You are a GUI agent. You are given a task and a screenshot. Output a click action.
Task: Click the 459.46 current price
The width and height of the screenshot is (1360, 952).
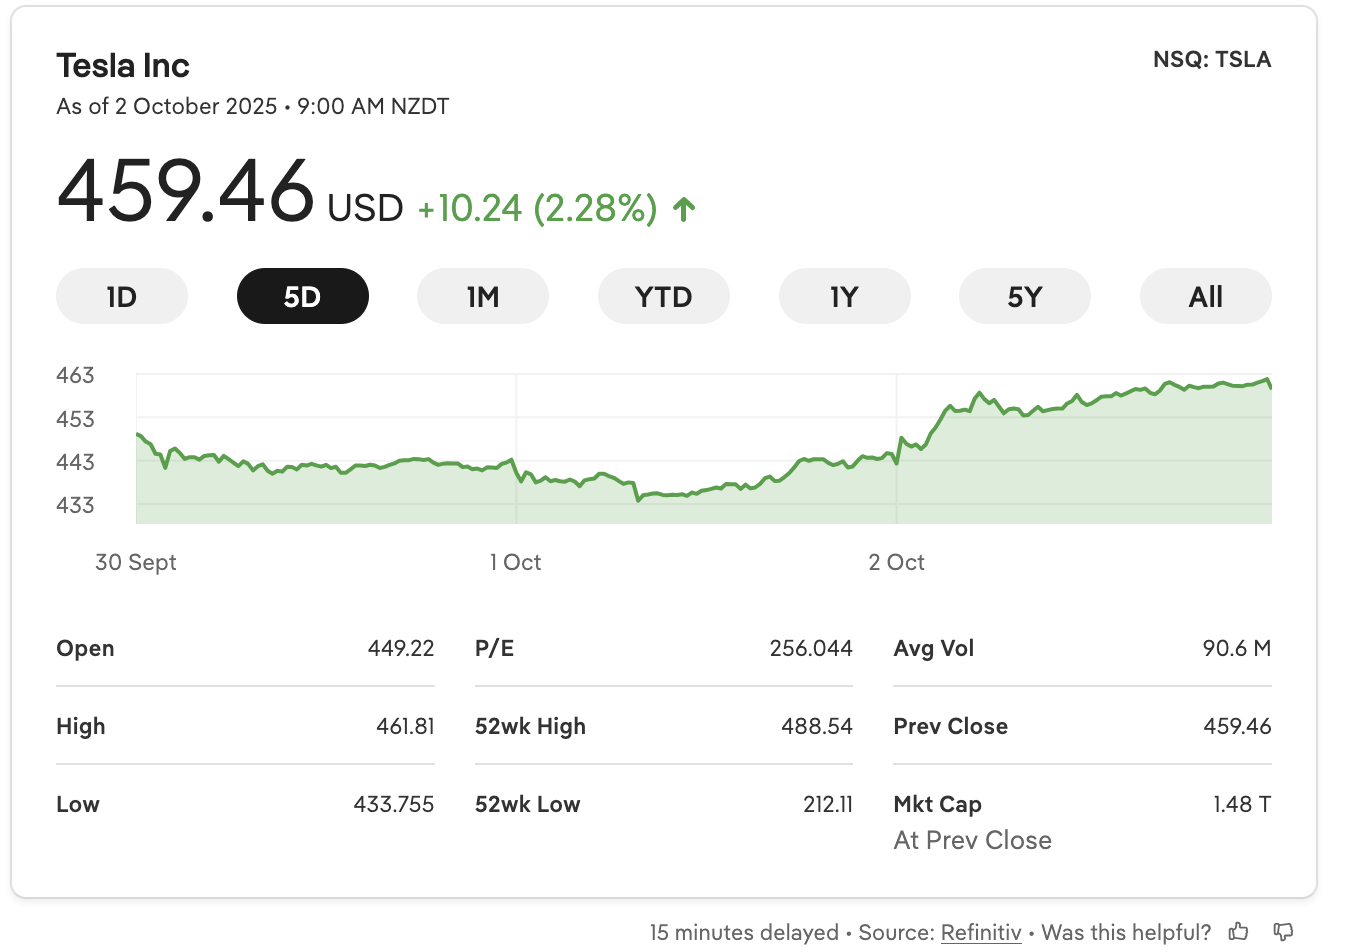[x=186, y=191]
